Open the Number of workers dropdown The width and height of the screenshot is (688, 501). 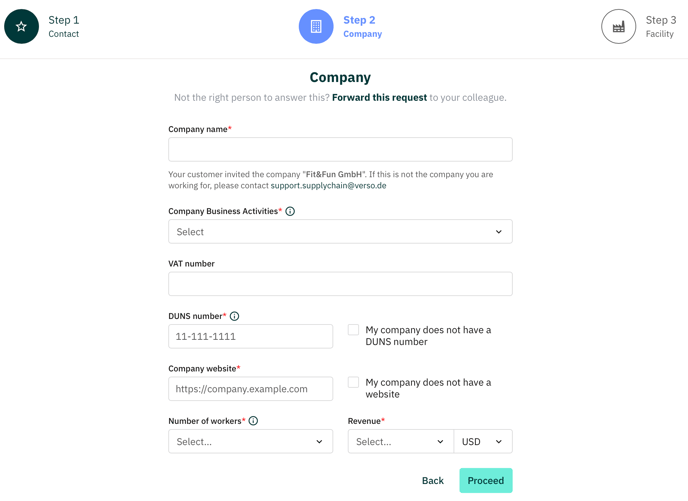pos(251,441)
